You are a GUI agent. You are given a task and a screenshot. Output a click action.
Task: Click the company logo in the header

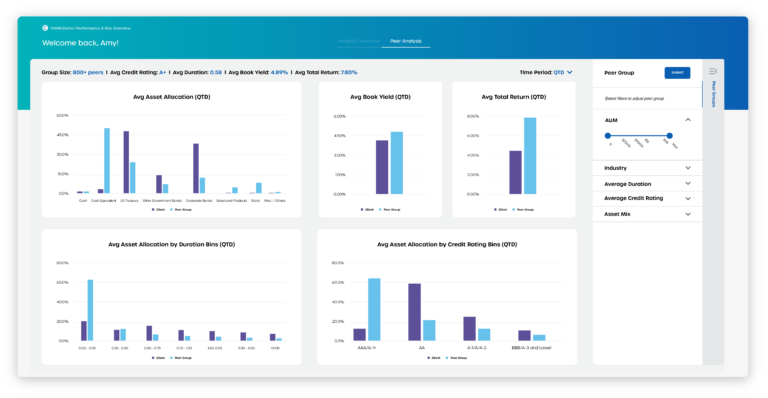click(x=45, y=28)
